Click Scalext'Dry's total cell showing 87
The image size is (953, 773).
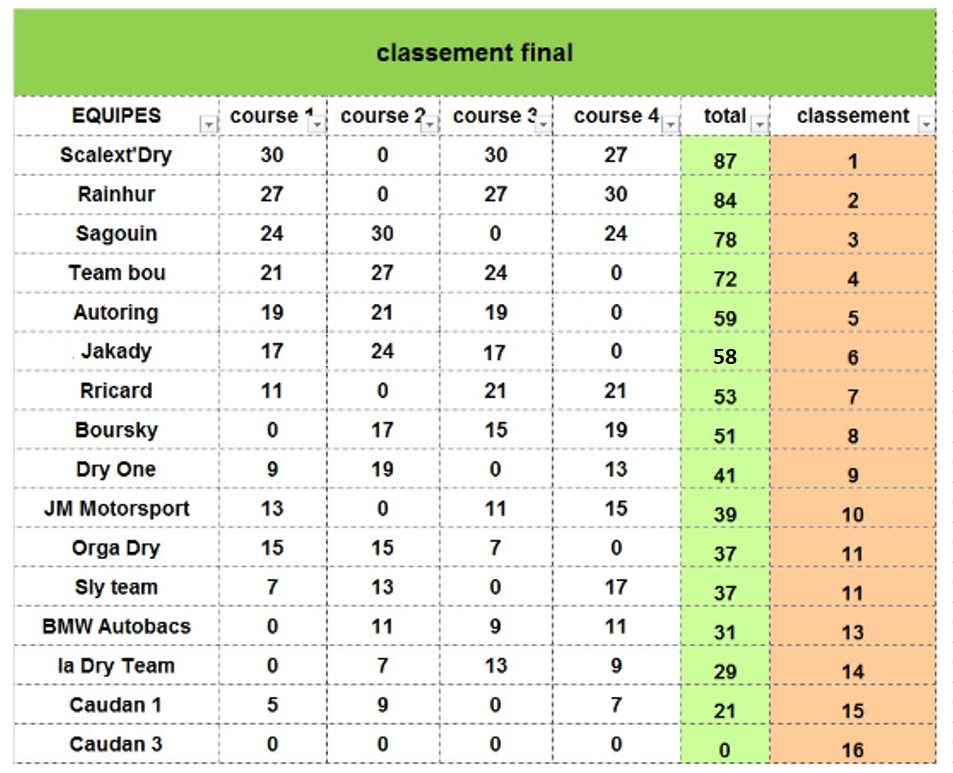(725, 160)
